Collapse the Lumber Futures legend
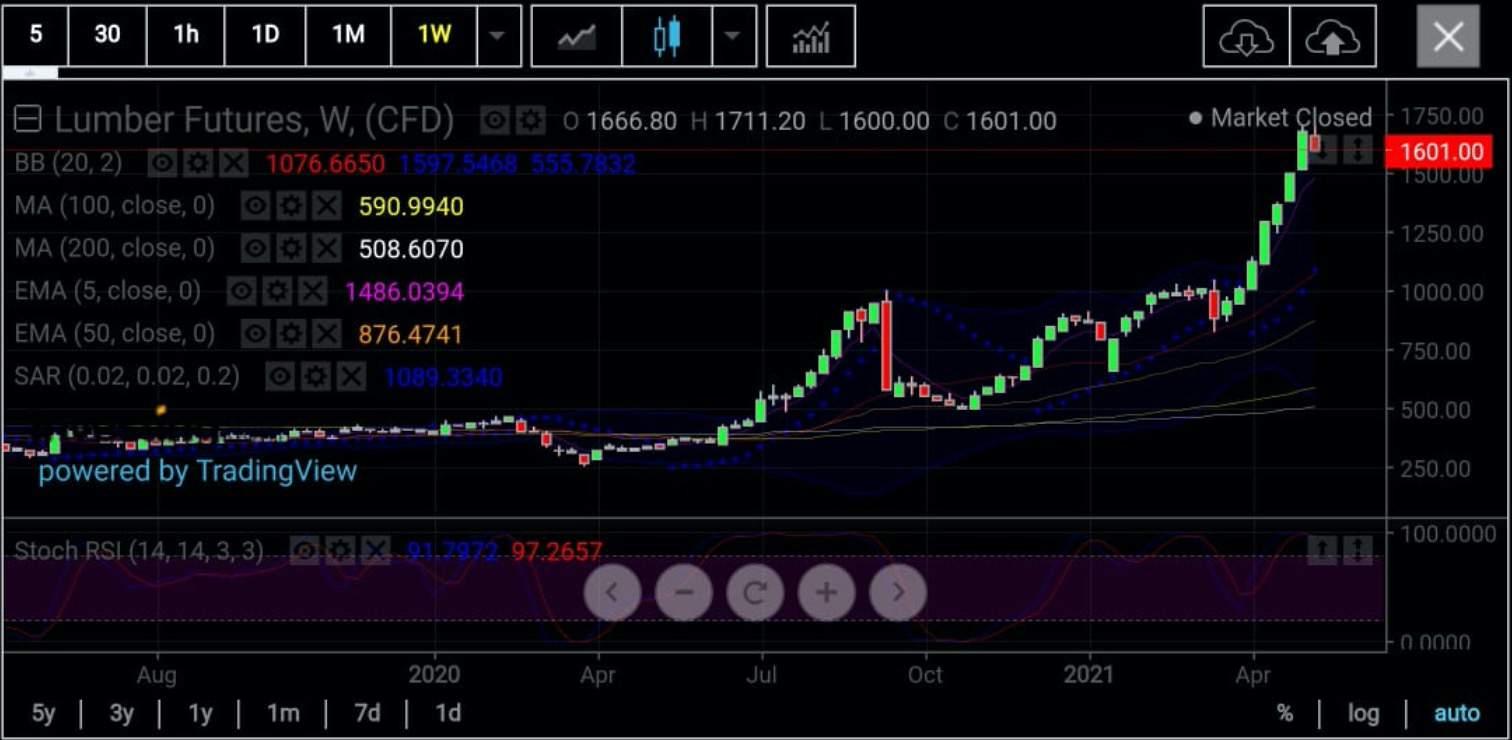 28,121
